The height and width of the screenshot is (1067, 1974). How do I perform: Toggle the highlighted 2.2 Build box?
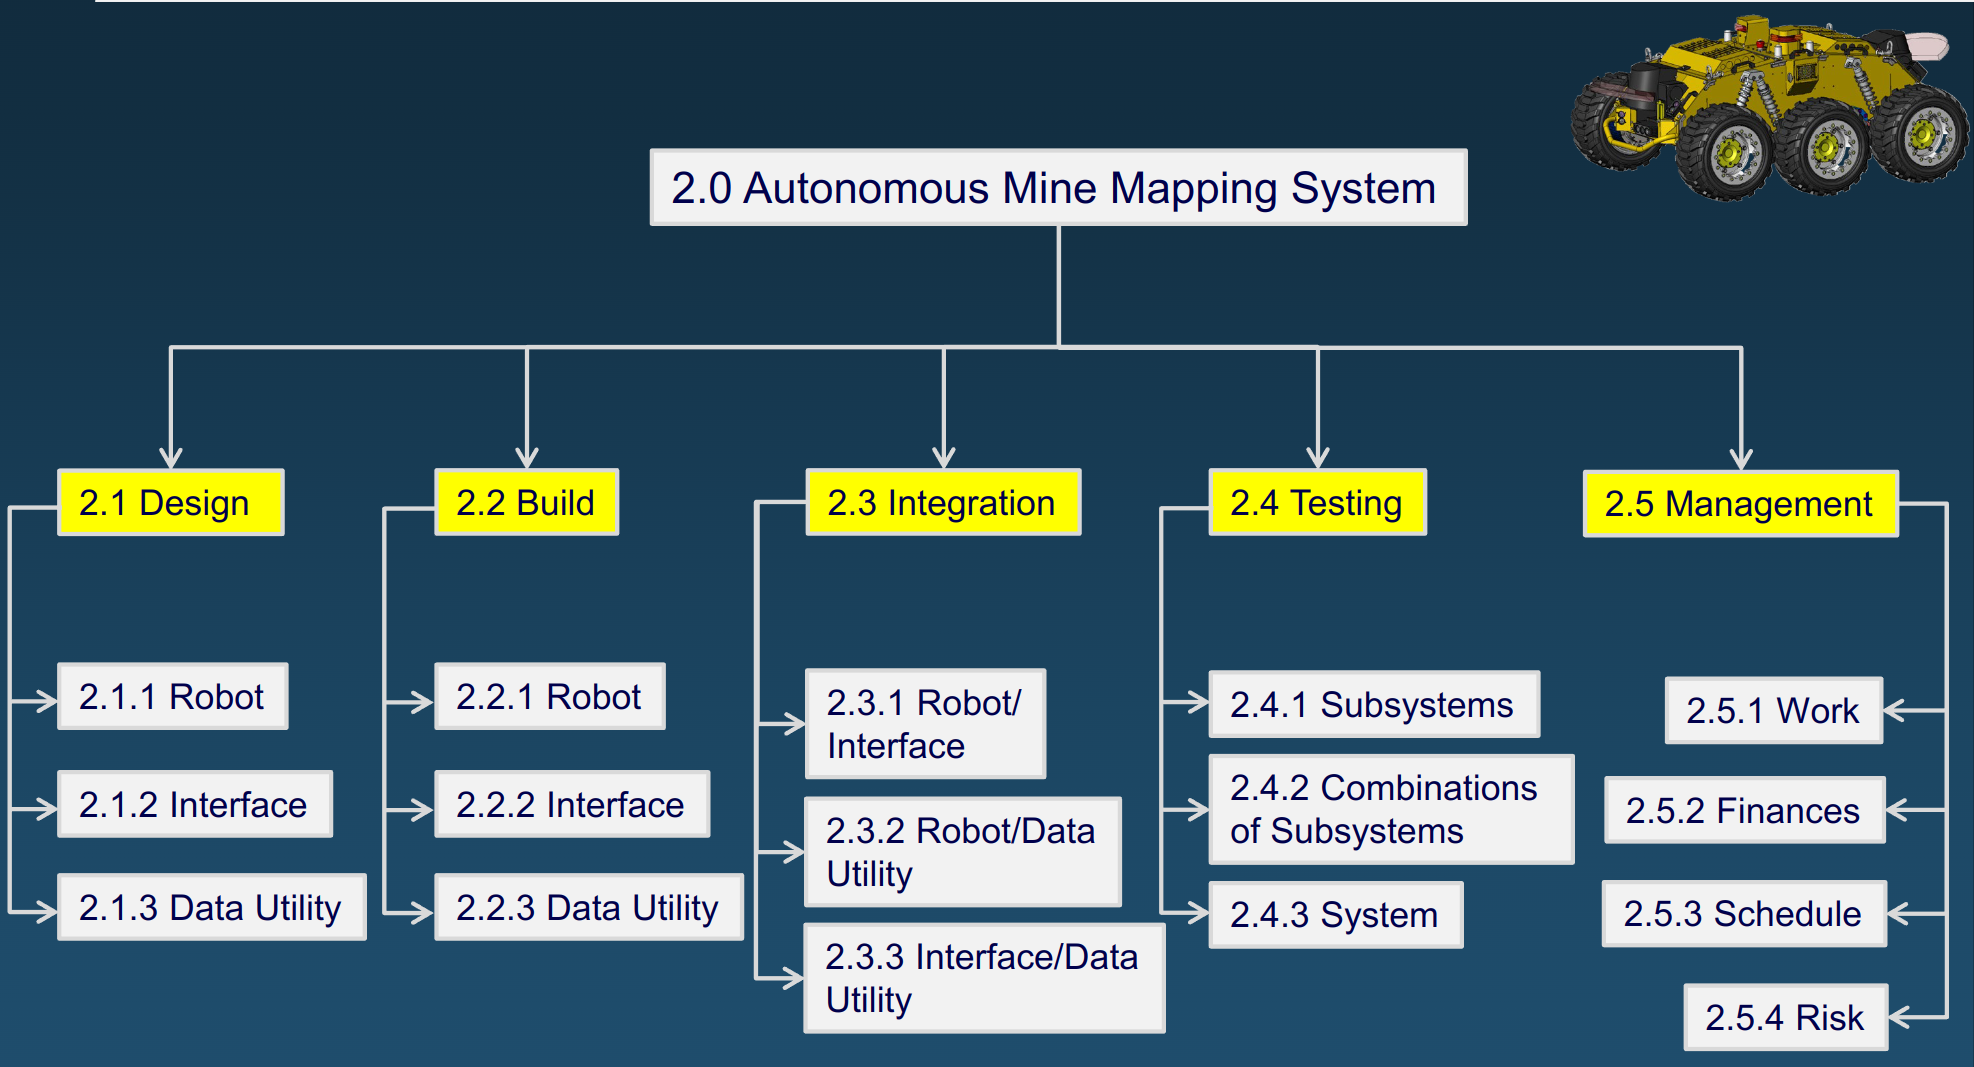tap(527, 503)
